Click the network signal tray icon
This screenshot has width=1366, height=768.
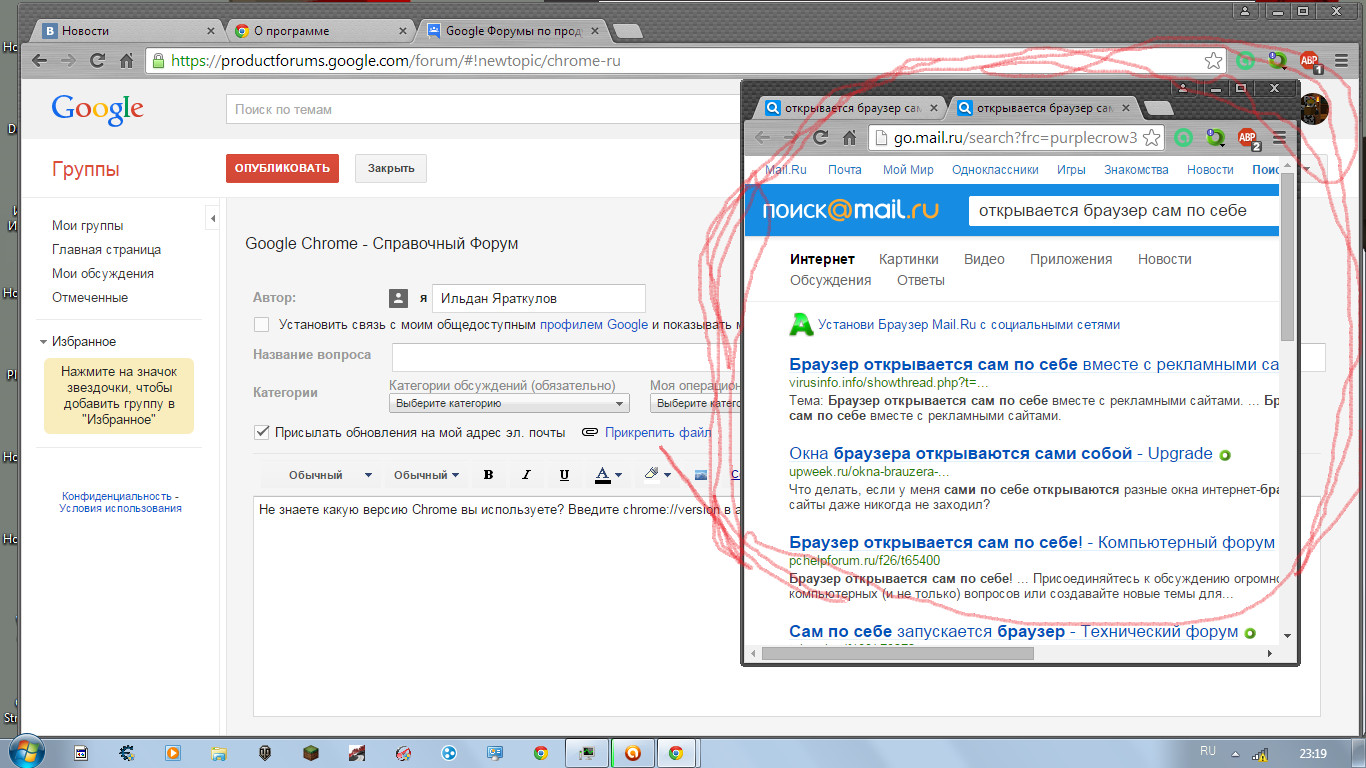click(1261, 753)
